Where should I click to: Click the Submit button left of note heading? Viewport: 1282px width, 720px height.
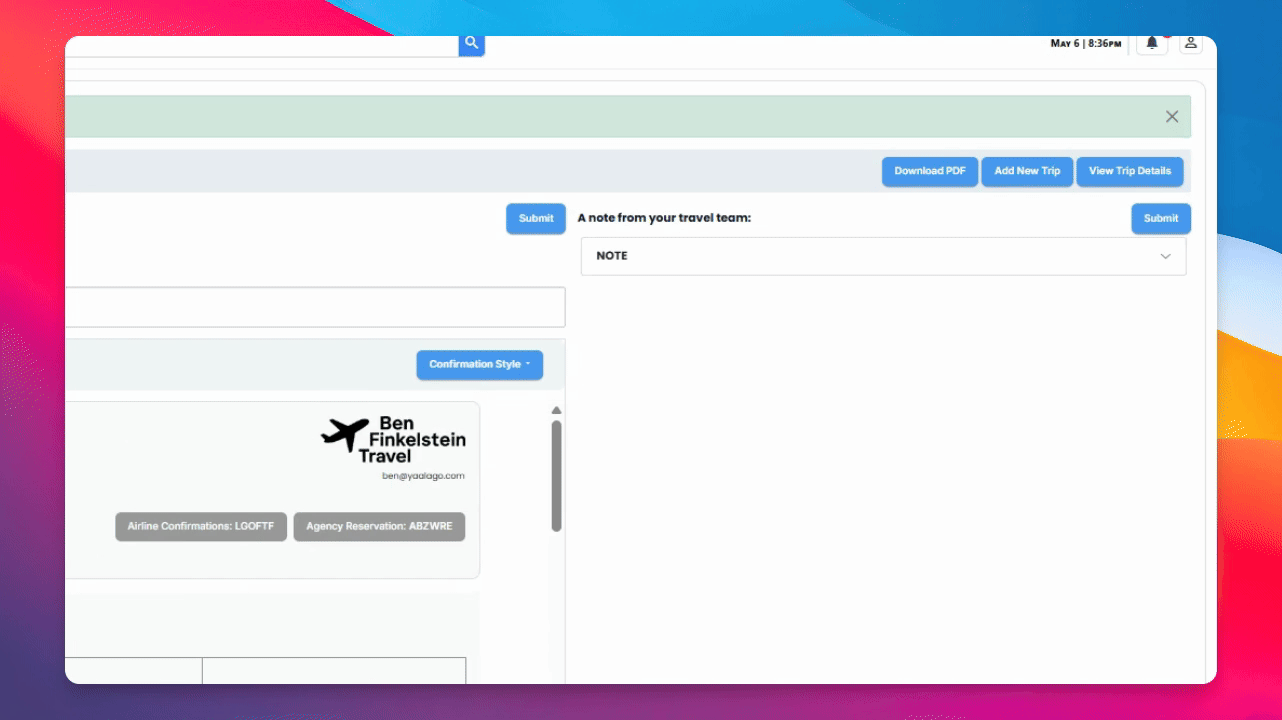[536, 218]
